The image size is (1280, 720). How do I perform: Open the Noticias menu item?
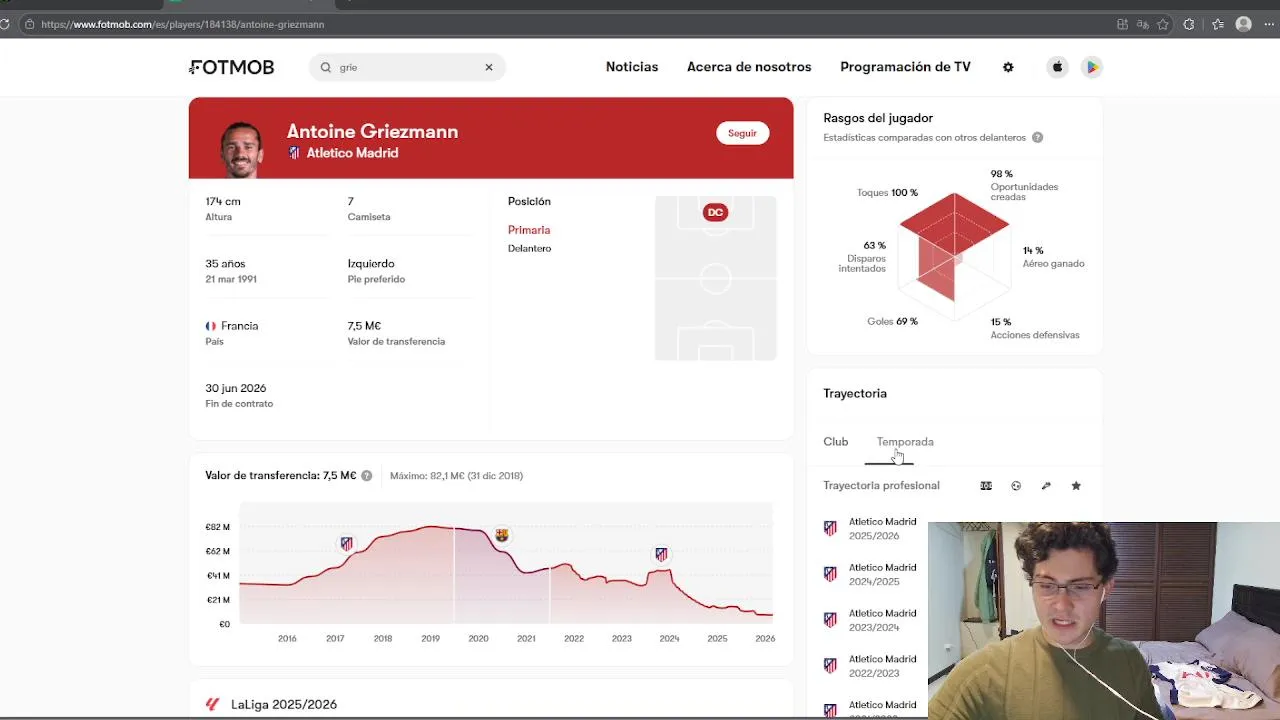coord(632,67)
